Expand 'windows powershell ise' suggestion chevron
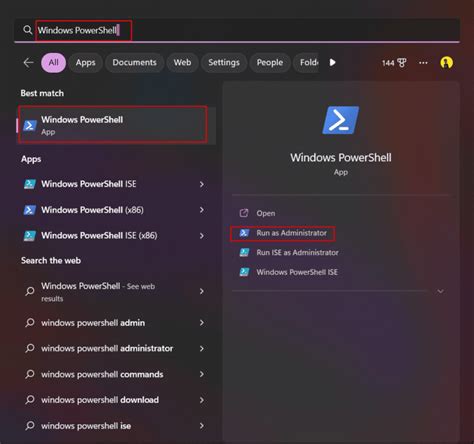Viewport: 474px width, 444px height. click(202, 426)
